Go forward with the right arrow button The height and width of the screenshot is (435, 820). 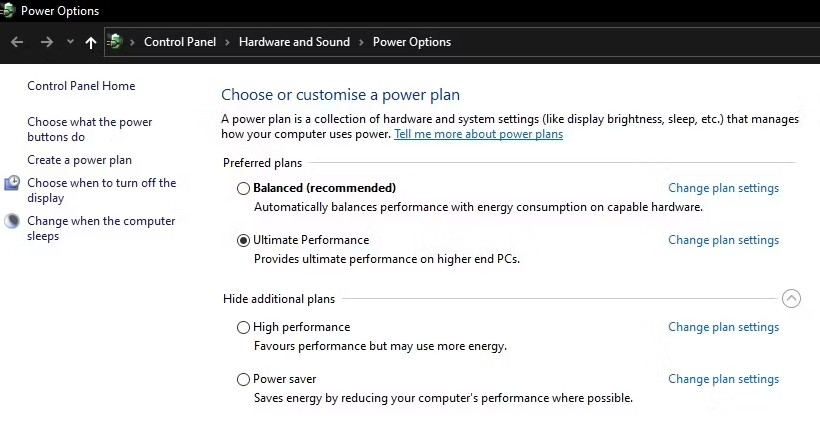(47, 42)
